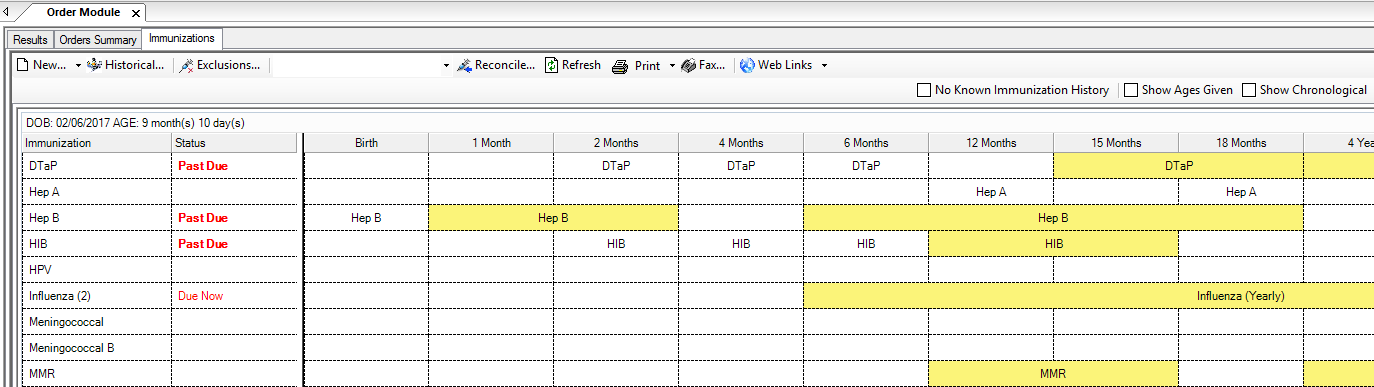
Task: Click Hep B Past Due status
Action: click(x=203, y=218)
